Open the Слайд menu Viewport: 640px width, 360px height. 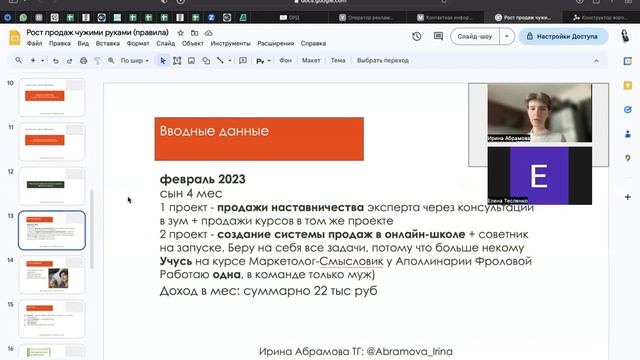pyautogui.click(x=165, y=43)
